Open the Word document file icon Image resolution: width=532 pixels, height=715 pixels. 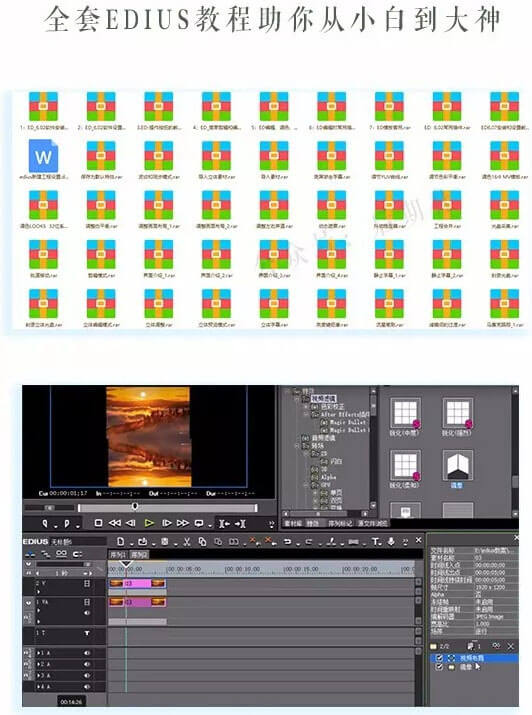coord(43,156)
